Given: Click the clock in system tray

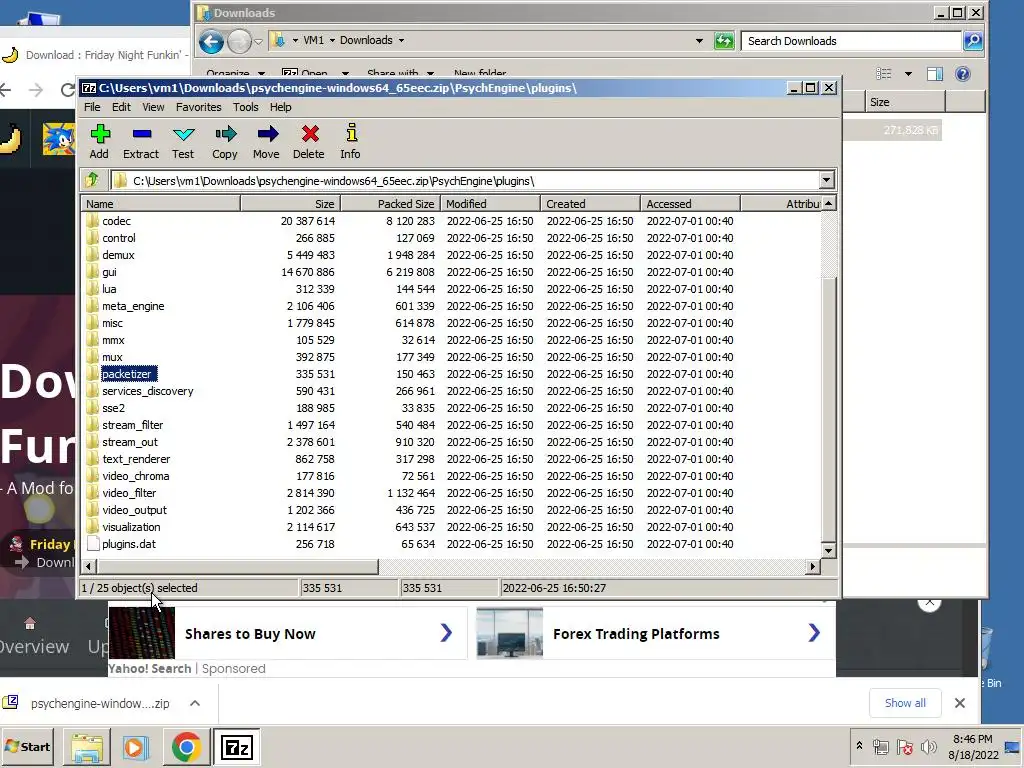Looking at the screenshot, I should [973, 746].
